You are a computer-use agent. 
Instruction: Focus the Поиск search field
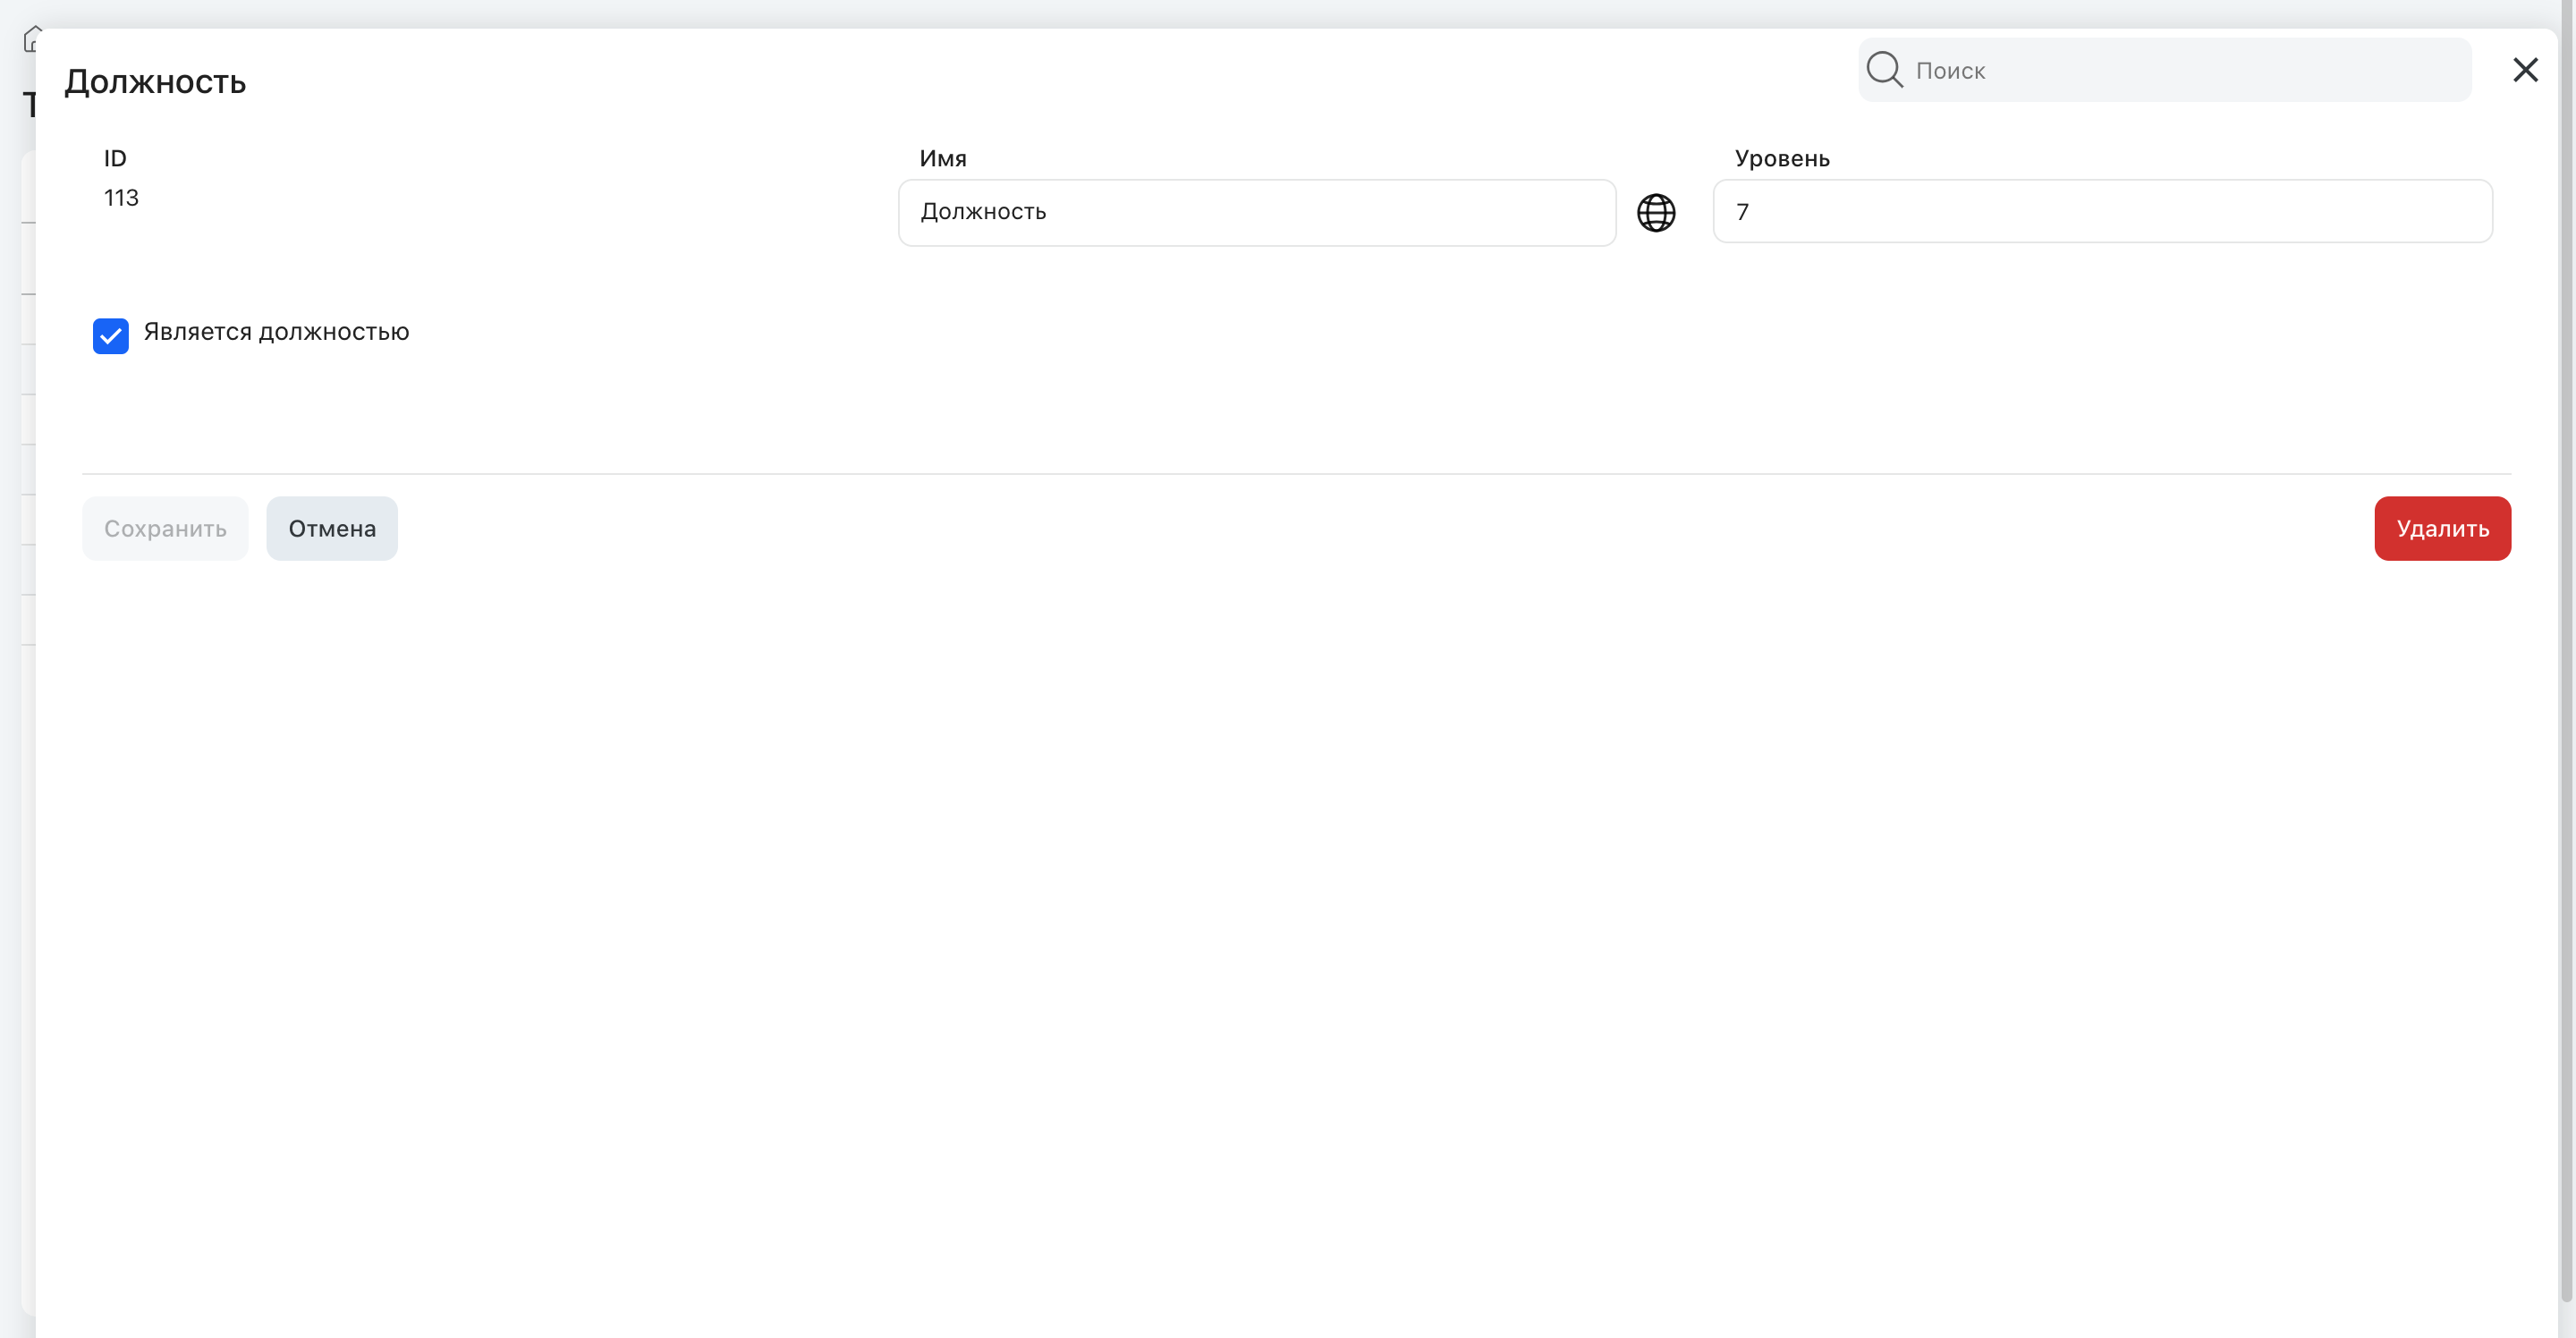click(x=2164, y=69)
